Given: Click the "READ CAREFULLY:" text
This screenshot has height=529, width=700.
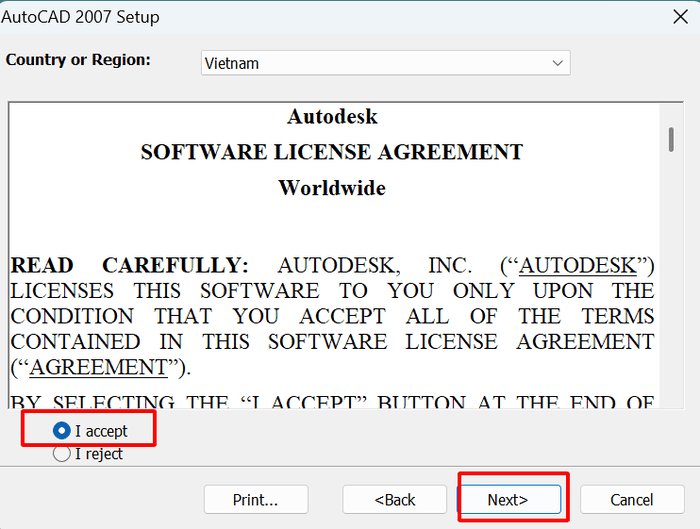Looking at the screenshot, I should click(129, 265).
